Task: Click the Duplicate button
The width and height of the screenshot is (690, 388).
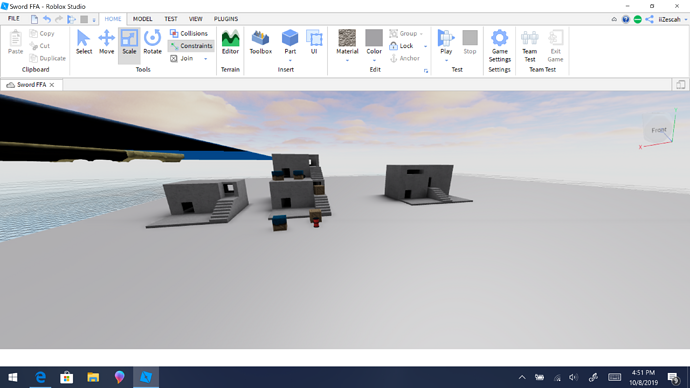Action: pyautogui.click(x=48, y=58)
